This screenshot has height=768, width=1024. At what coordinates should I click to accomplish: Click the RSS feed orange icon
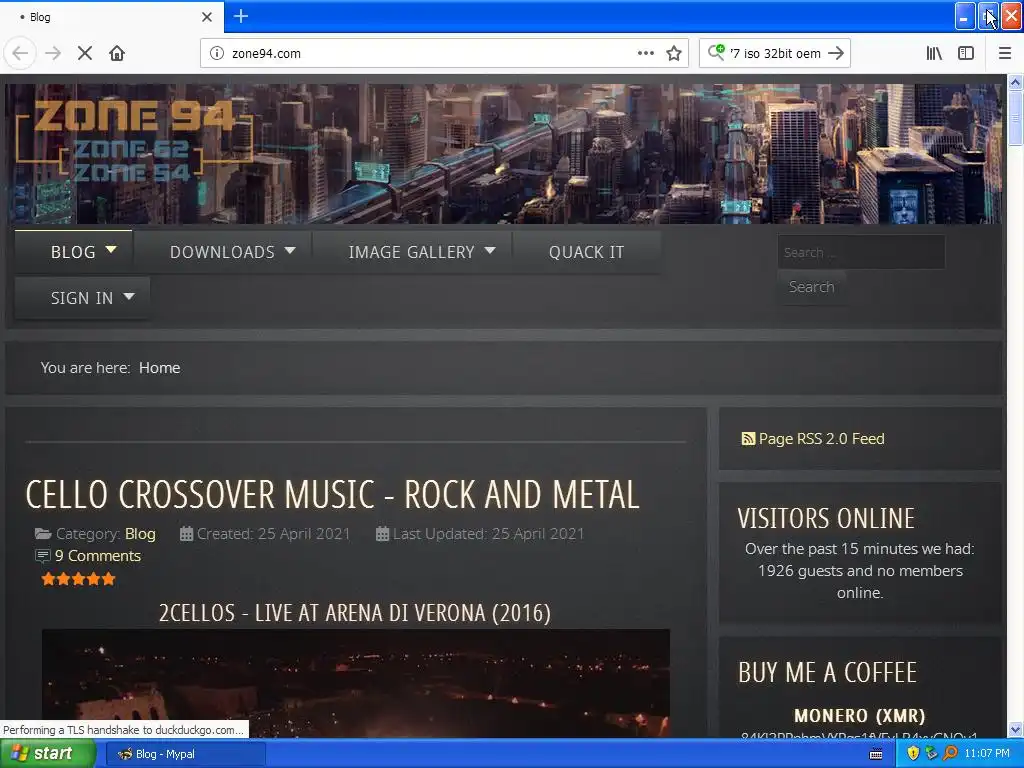748,439
